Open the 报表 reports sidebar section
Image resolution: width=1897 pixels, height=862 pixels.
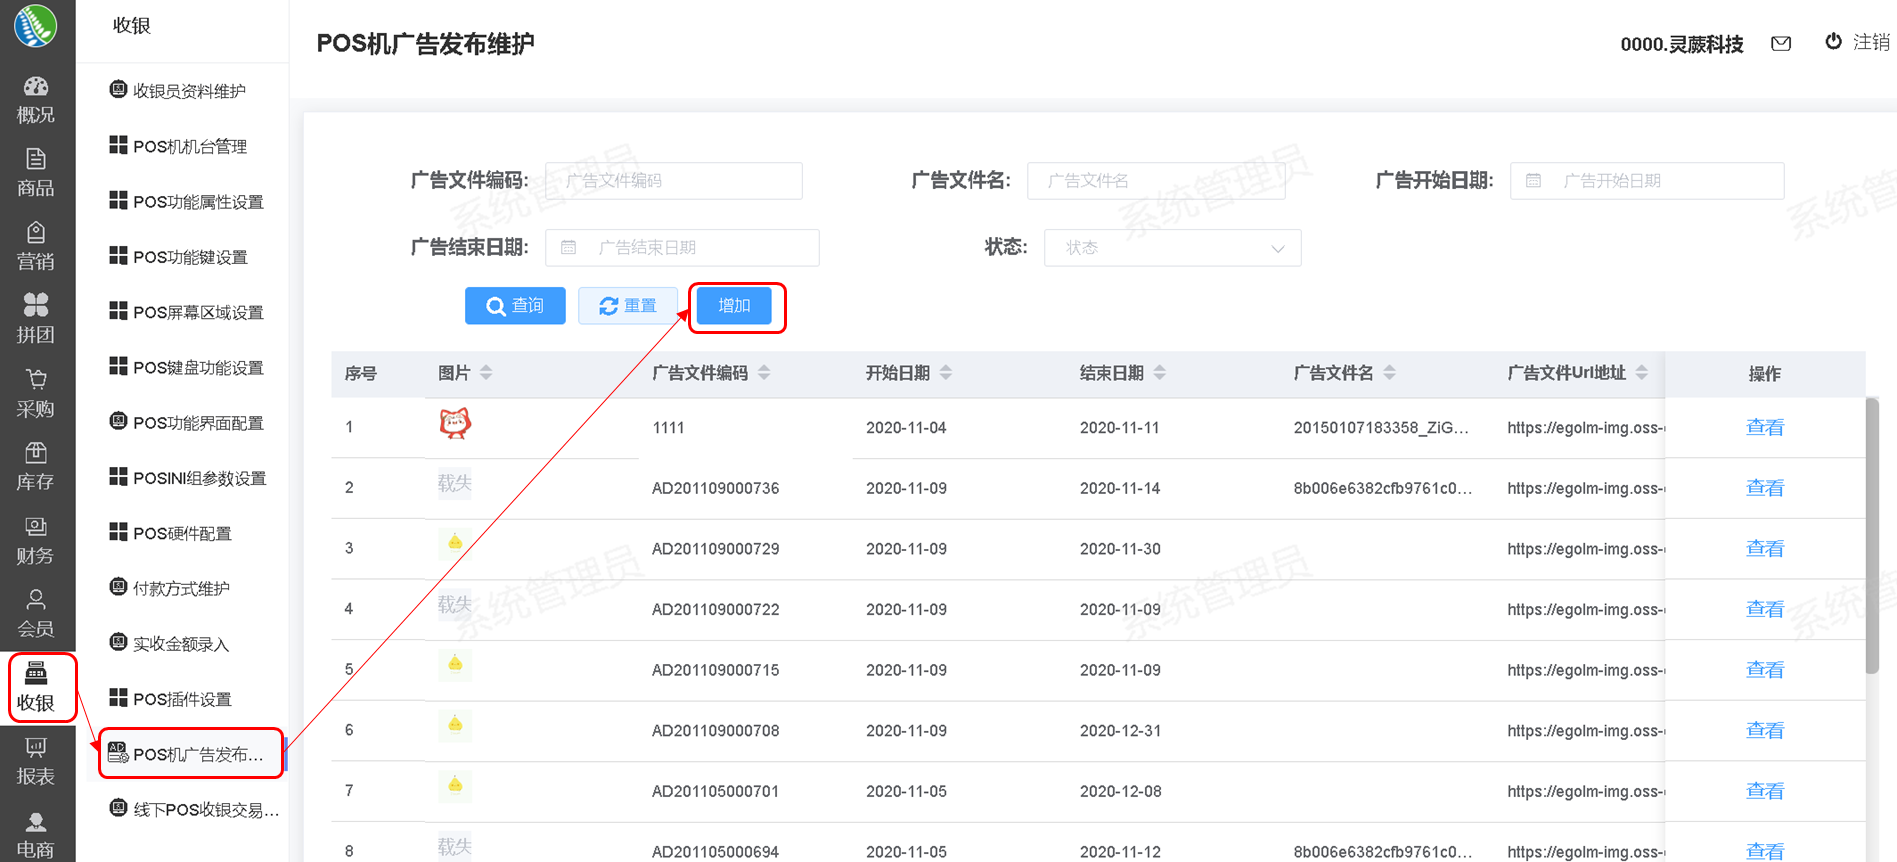[x=36, y=761]
